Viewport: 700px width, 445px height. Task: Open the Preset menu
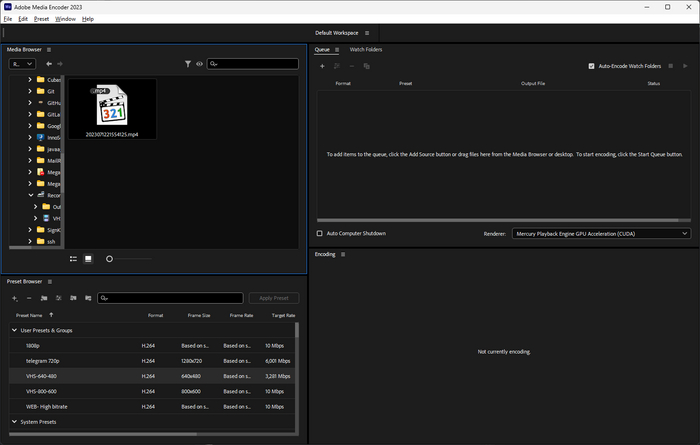(41, 19)
